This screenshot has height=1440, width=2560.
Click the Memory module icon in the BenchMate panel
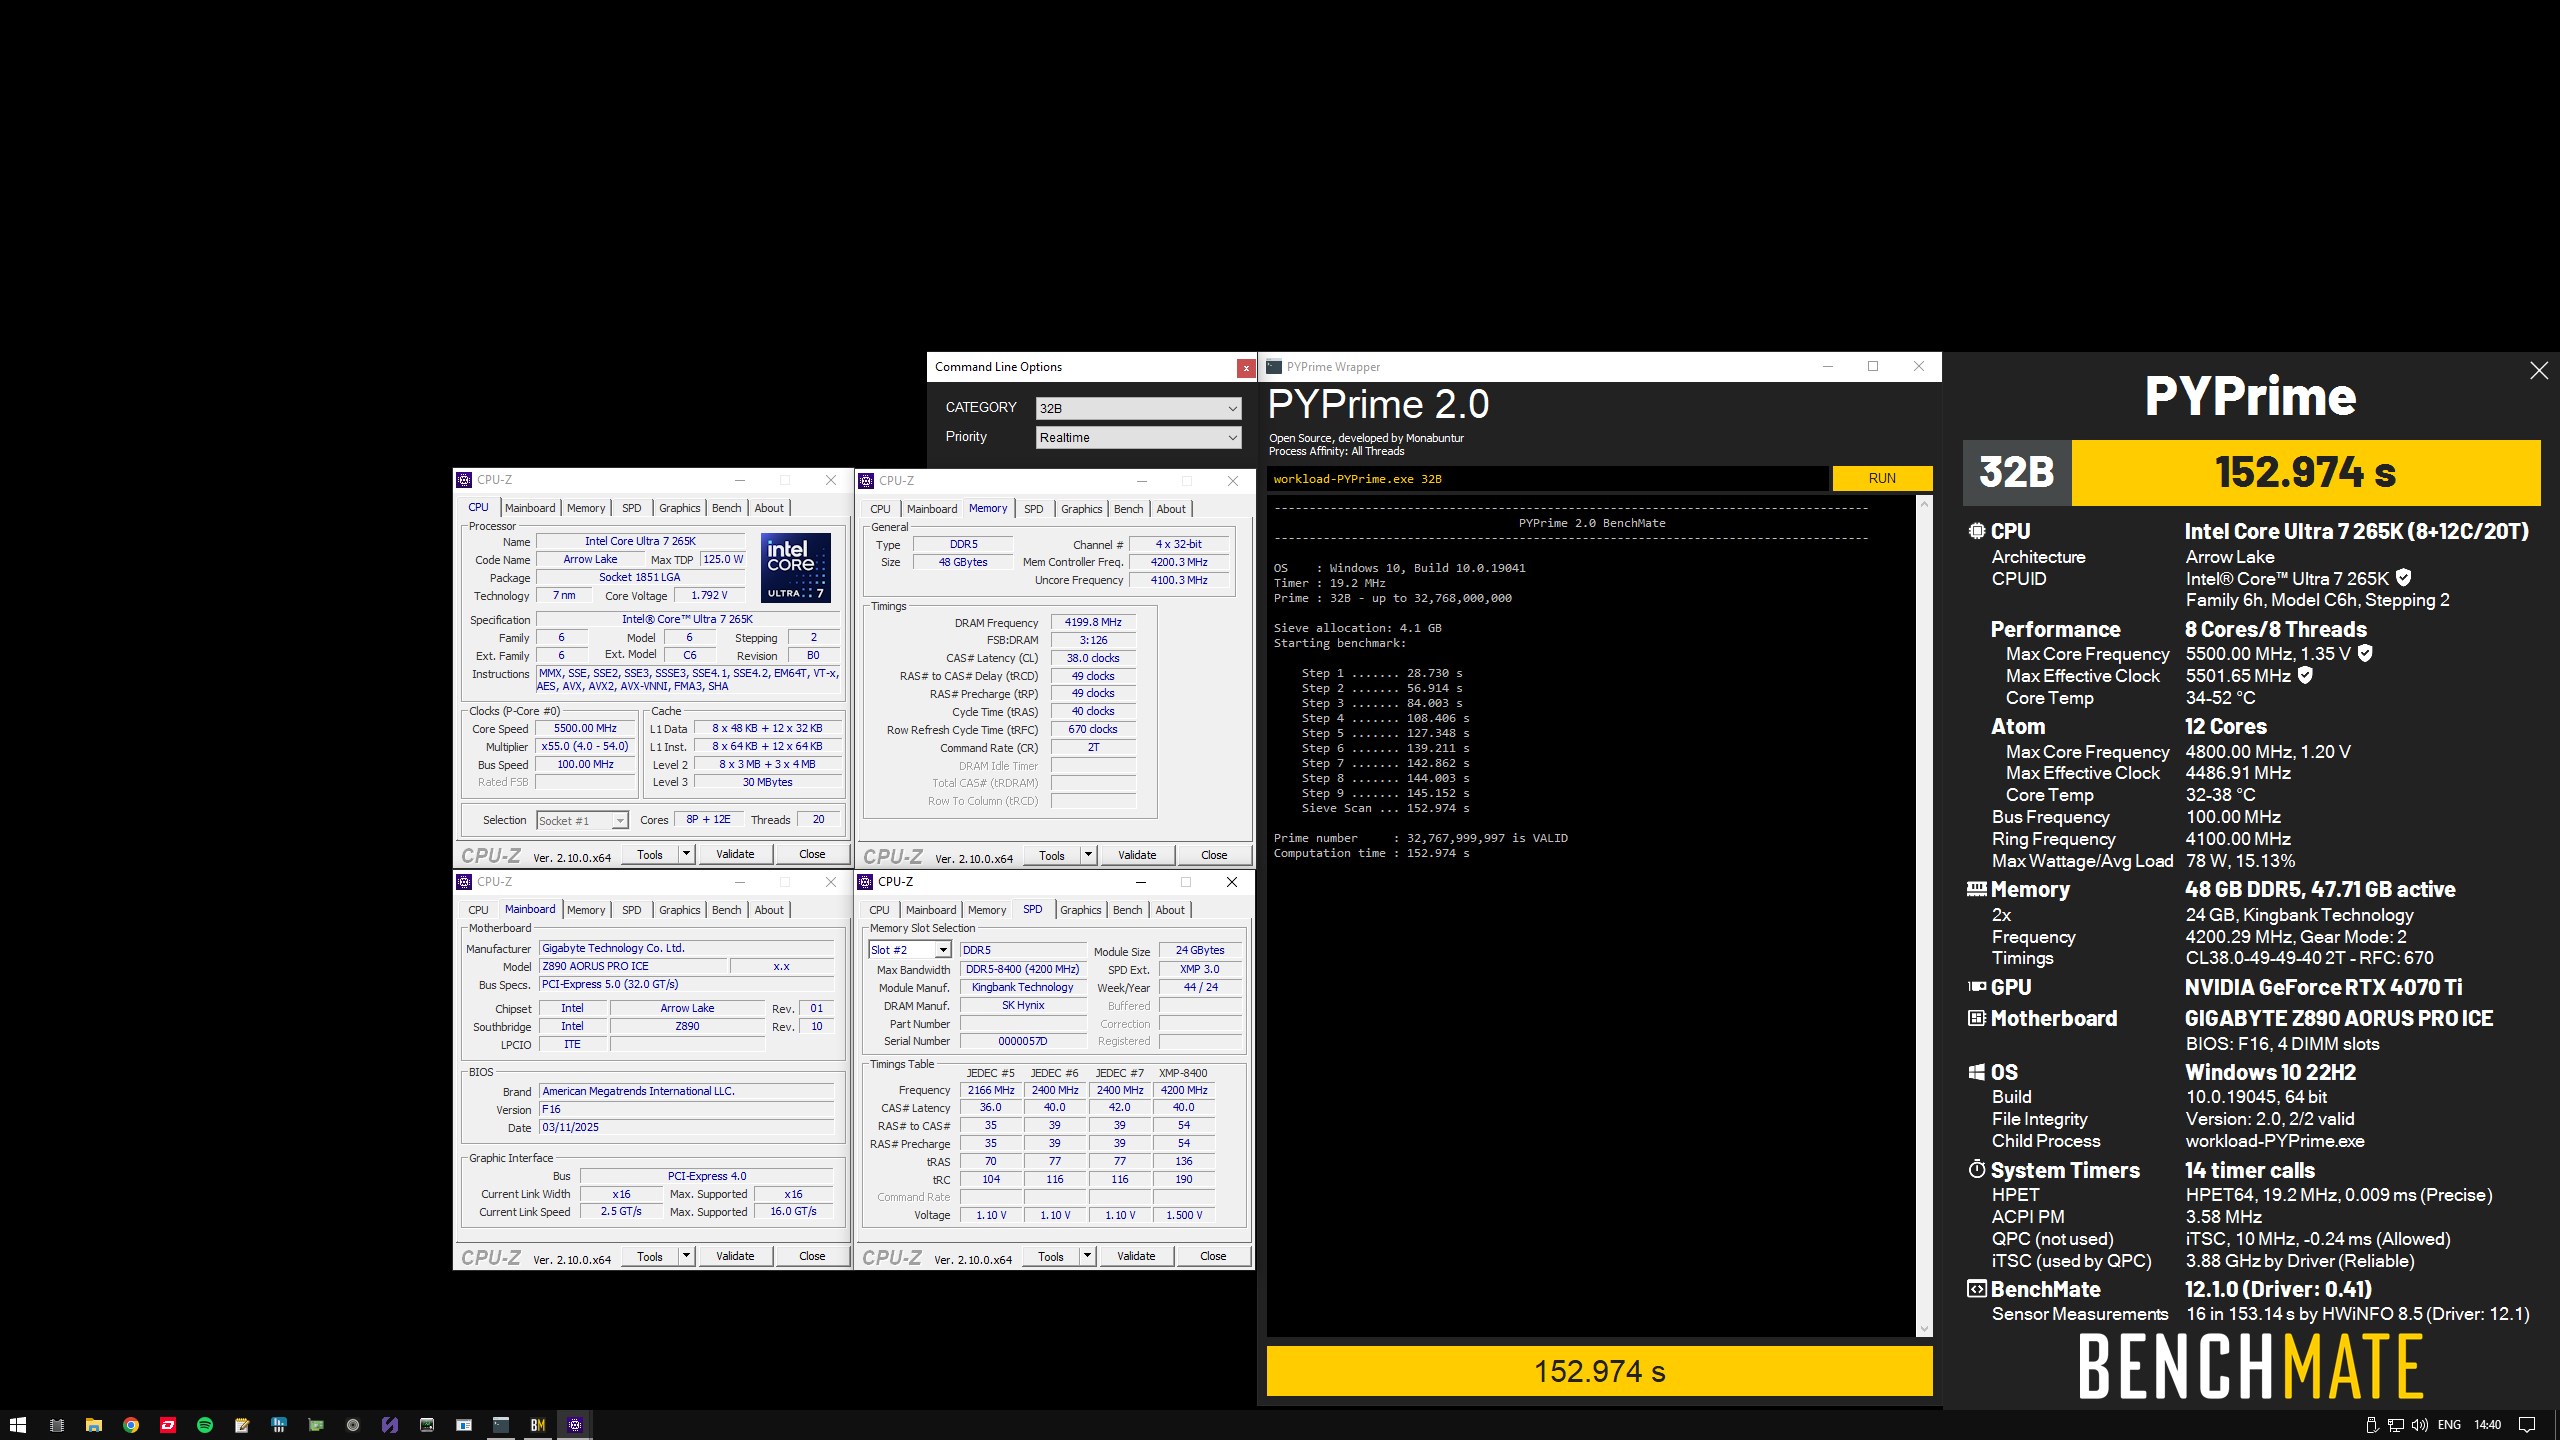click(1976, 888)
